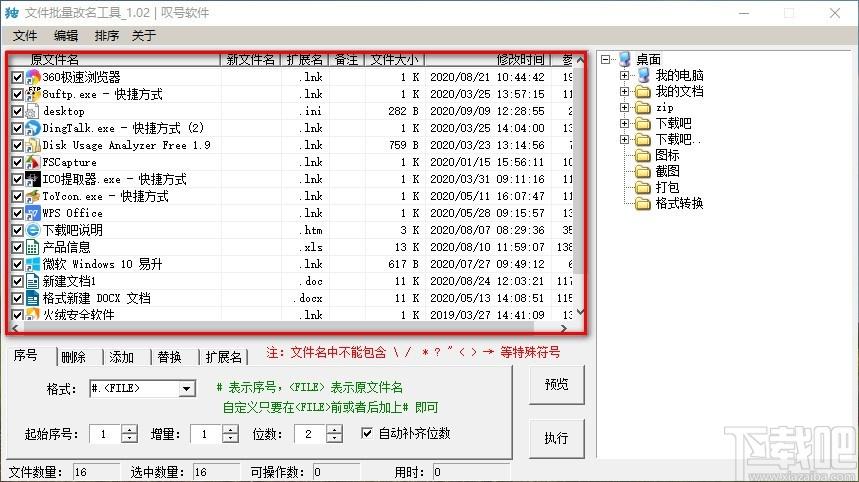Uncheck the desktop.ini row checkbox

coord(18,111)
